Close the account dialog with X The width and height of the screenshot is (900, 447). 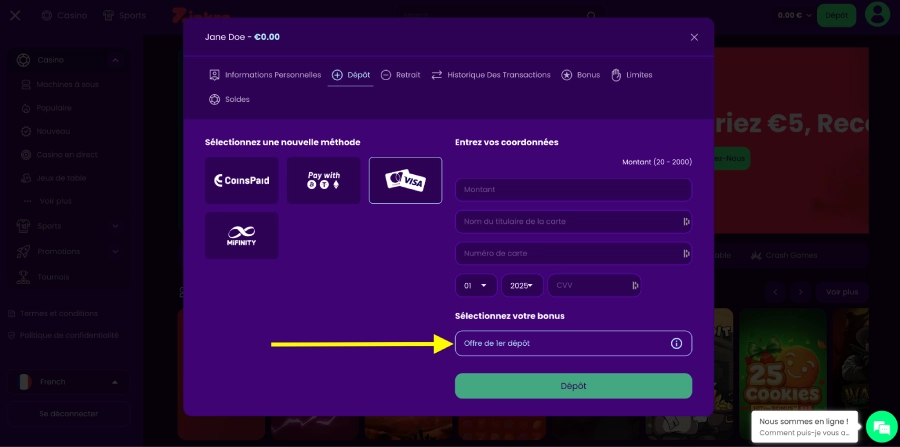(694, 37)
